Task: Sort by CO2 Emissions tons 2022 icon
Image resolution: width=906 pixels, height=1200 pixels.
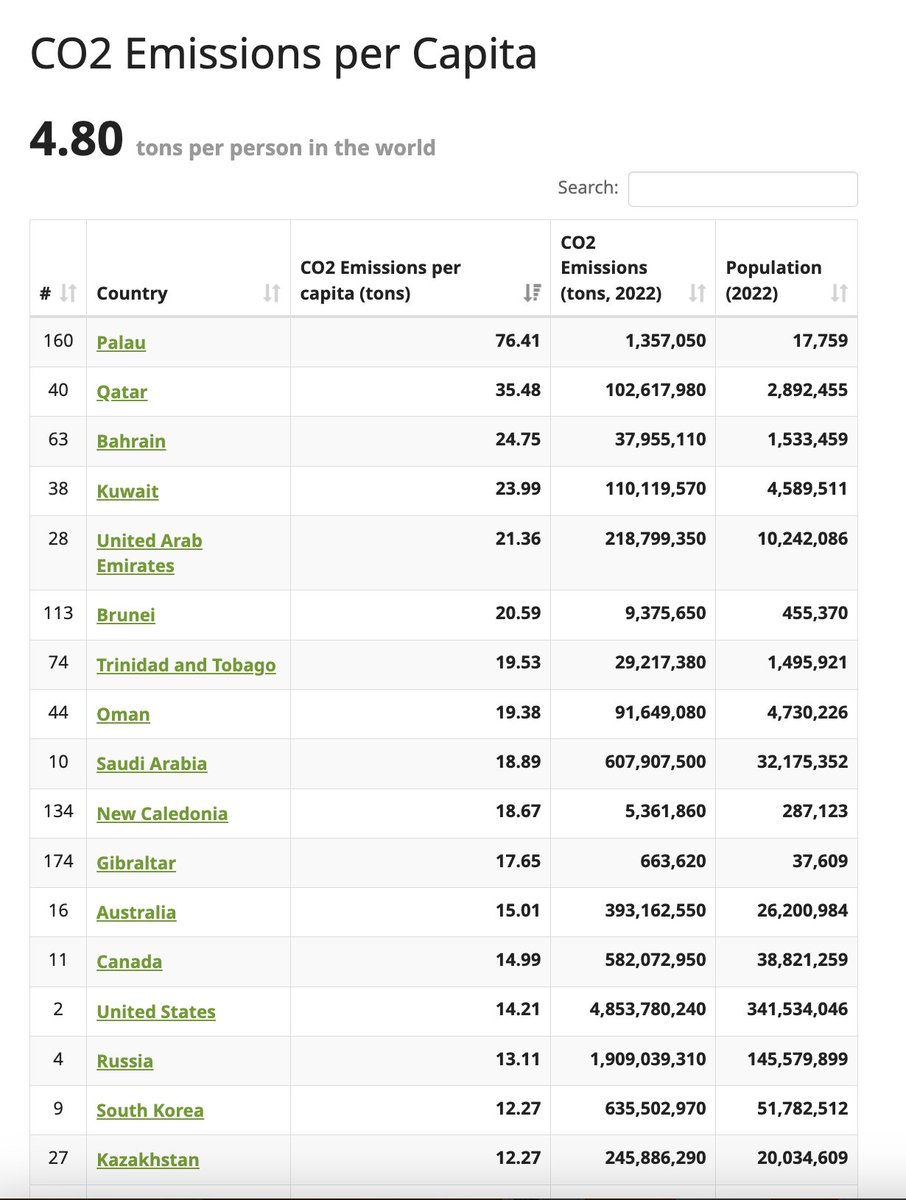Action: (x=697, y=293)
